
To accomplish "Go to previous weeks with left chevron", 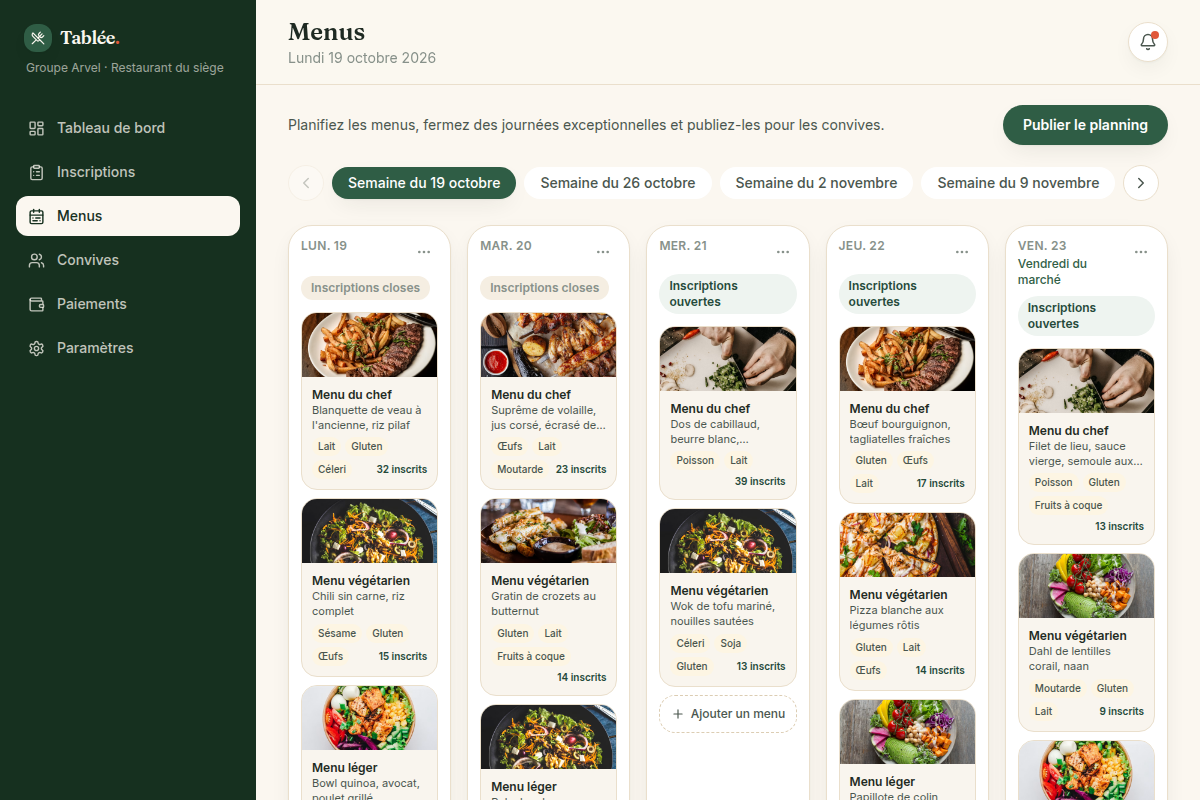I will (306, 183).
